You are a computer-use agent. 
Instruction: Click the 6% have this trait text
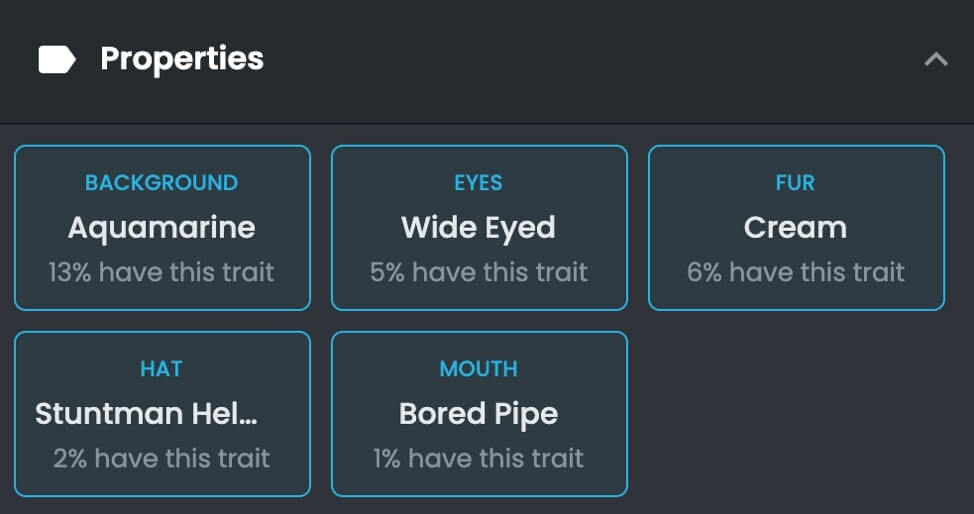[795, 272]
